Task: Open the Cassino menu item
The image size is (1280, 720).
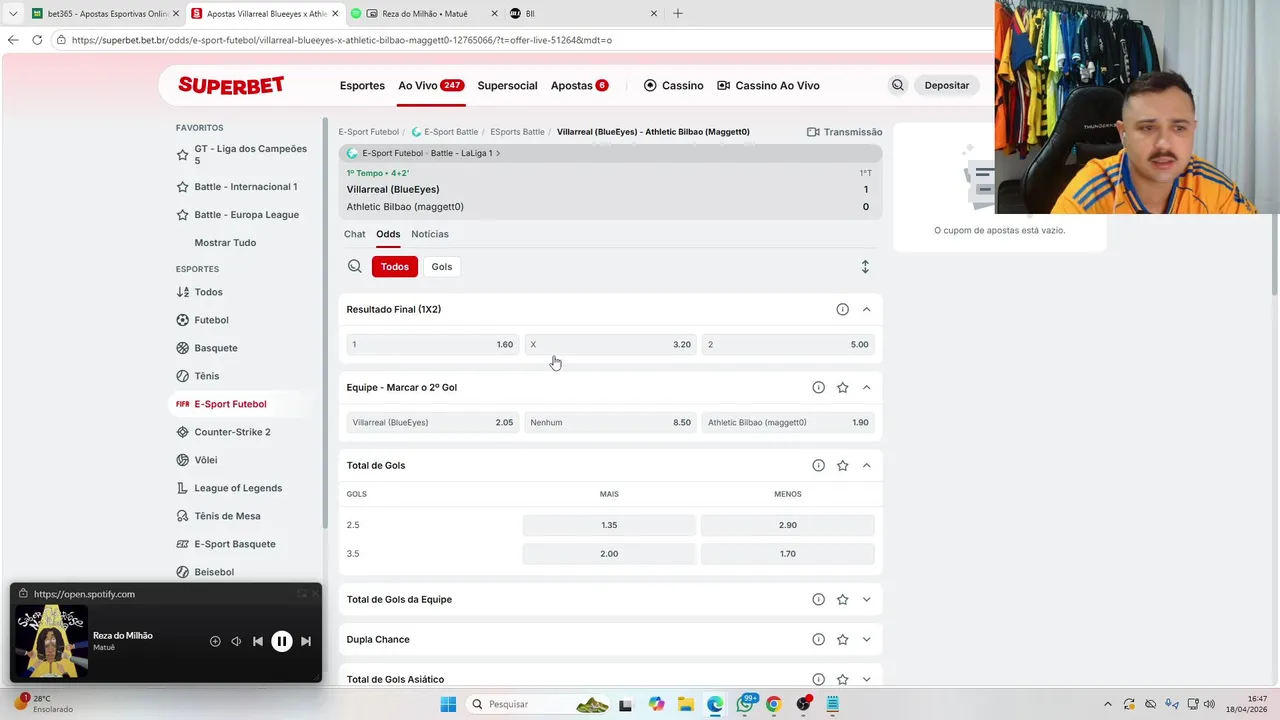Action: pyautogui.click(x=673, y=85)
